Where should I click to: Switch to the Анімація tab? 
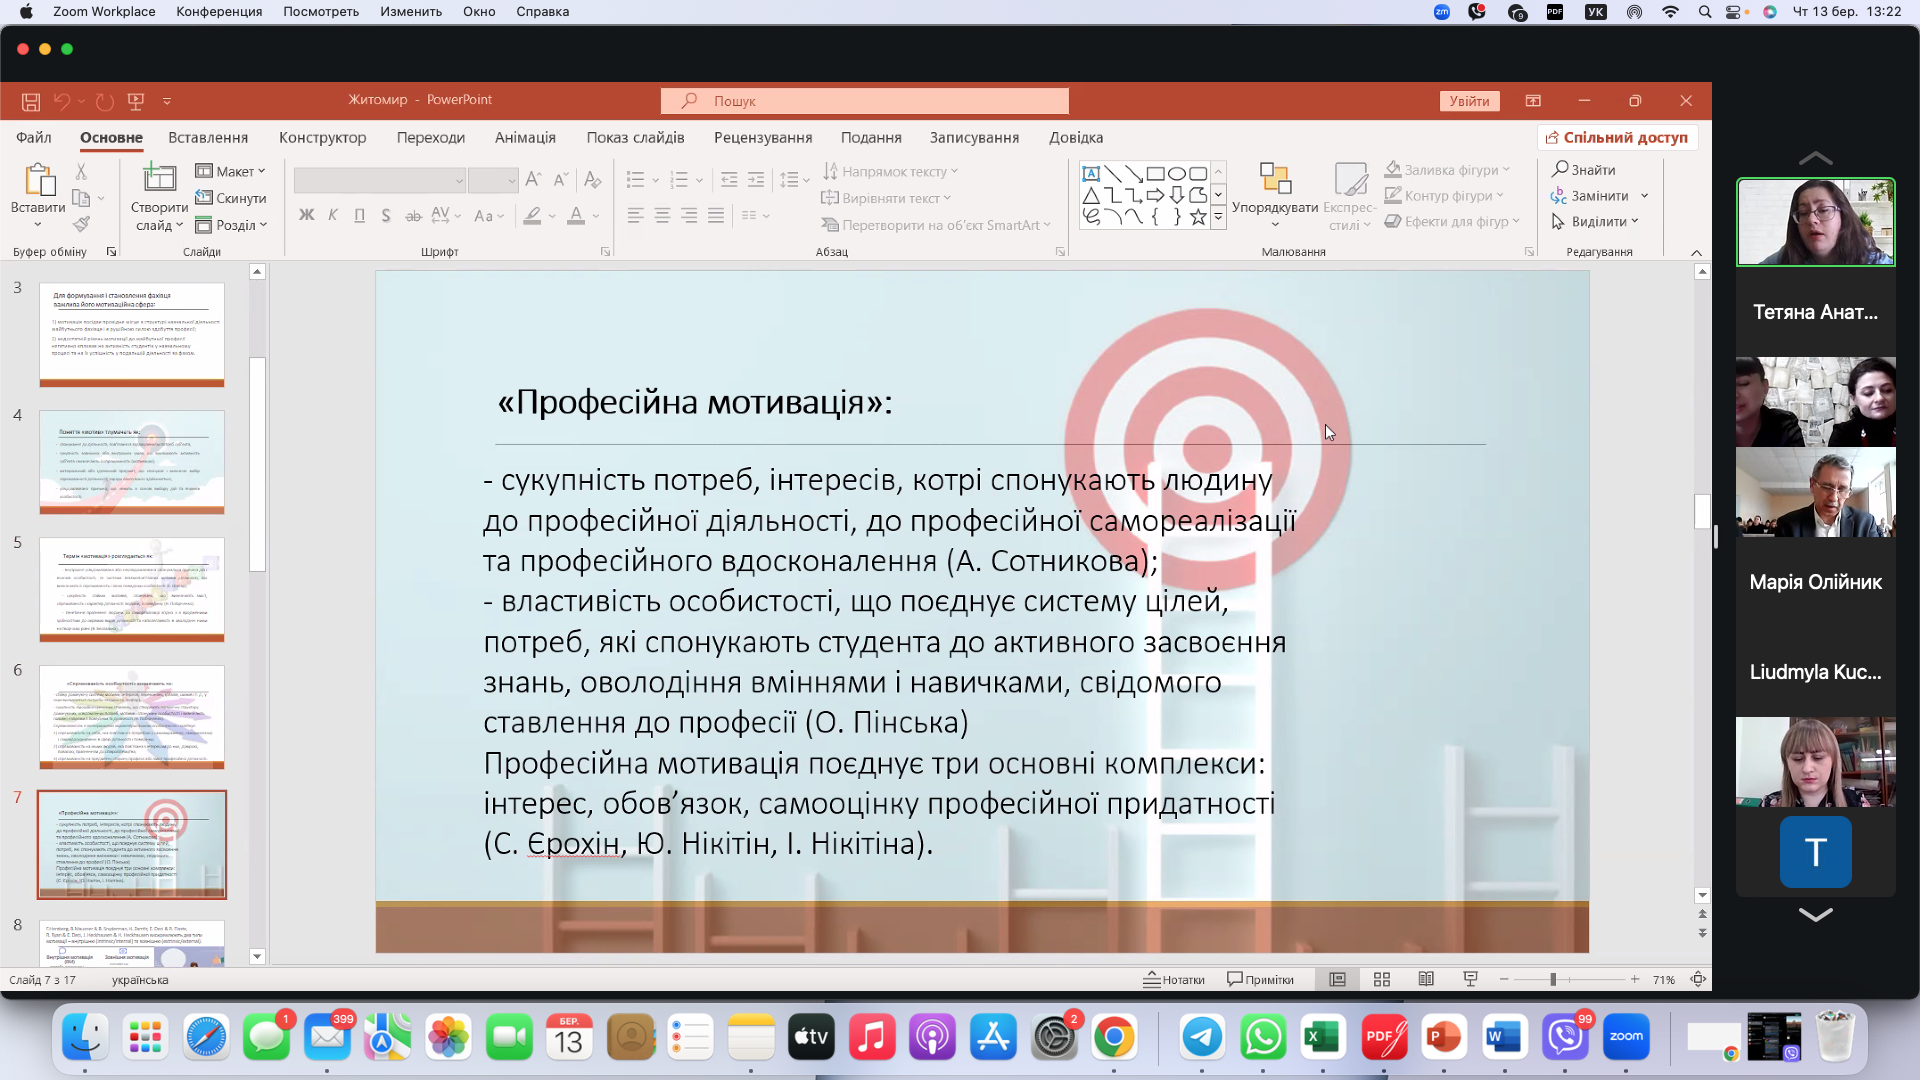click(525, 137)
